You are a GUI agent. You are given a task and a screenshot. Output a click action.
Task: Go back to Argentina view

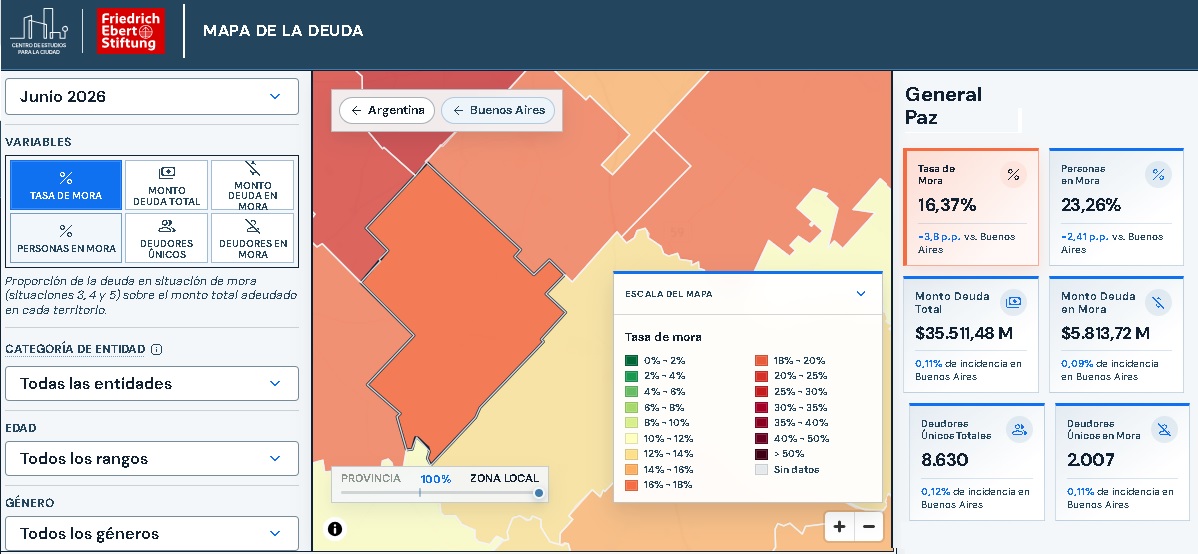coord(387,110)
